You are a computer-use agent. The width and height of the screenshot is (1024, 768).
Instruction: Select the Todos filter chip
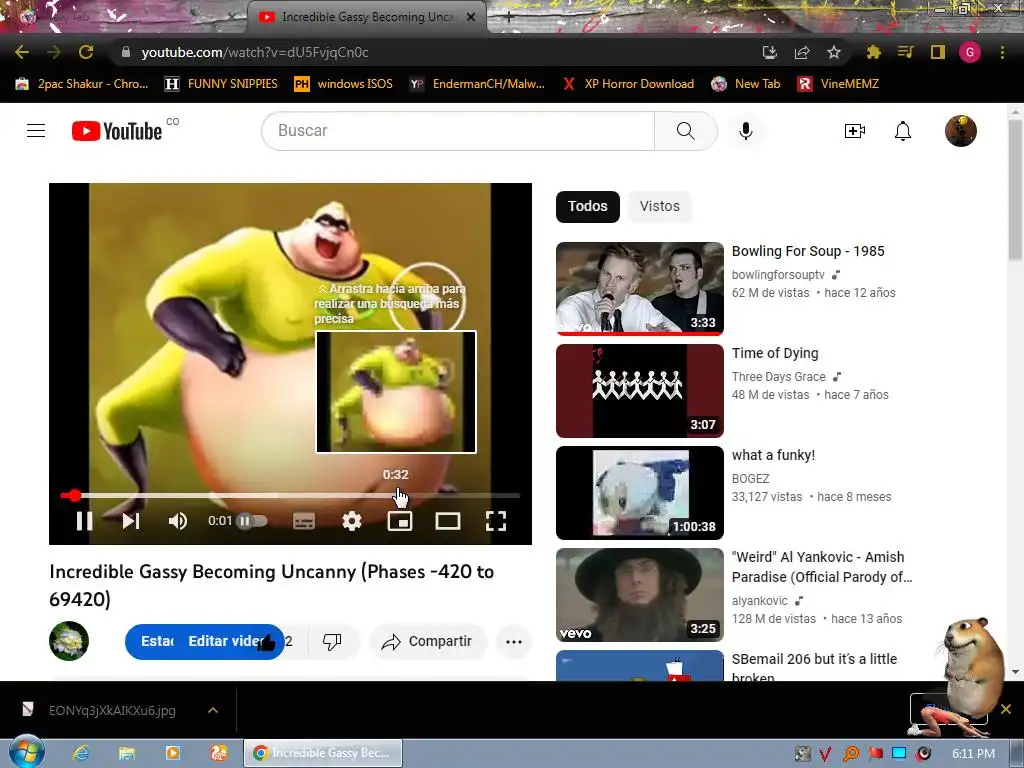click(588, 206)
